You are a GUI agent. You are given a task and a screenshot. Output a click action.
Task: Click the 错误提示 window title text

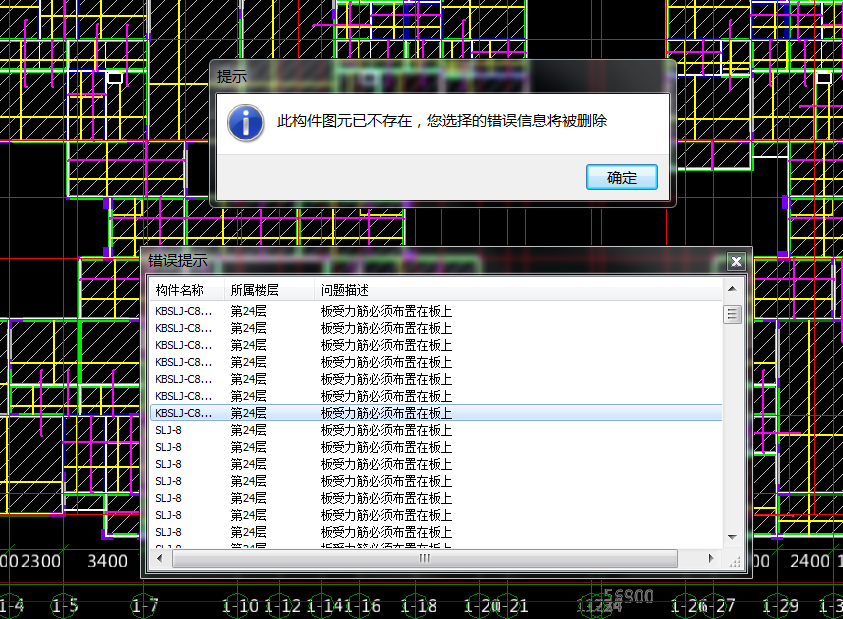(x=178, y=261)
